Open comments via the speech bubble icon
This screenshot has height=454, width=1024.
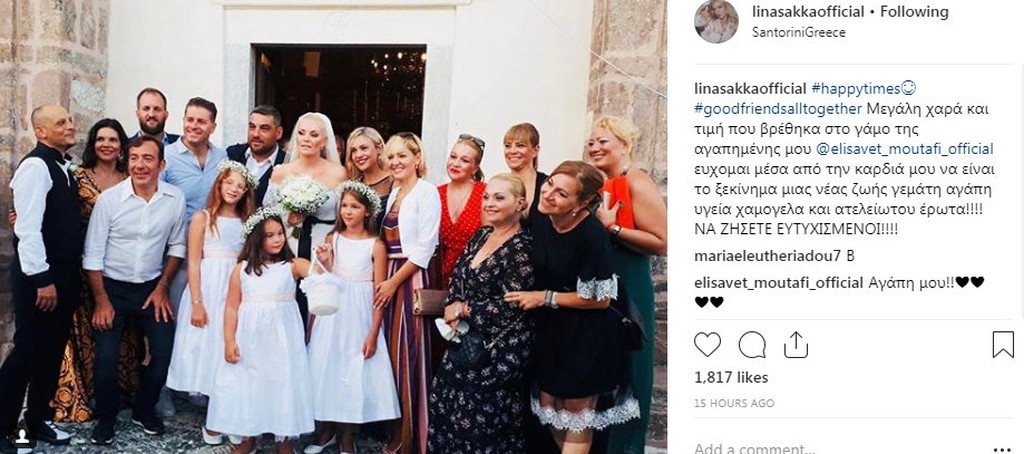752,344
